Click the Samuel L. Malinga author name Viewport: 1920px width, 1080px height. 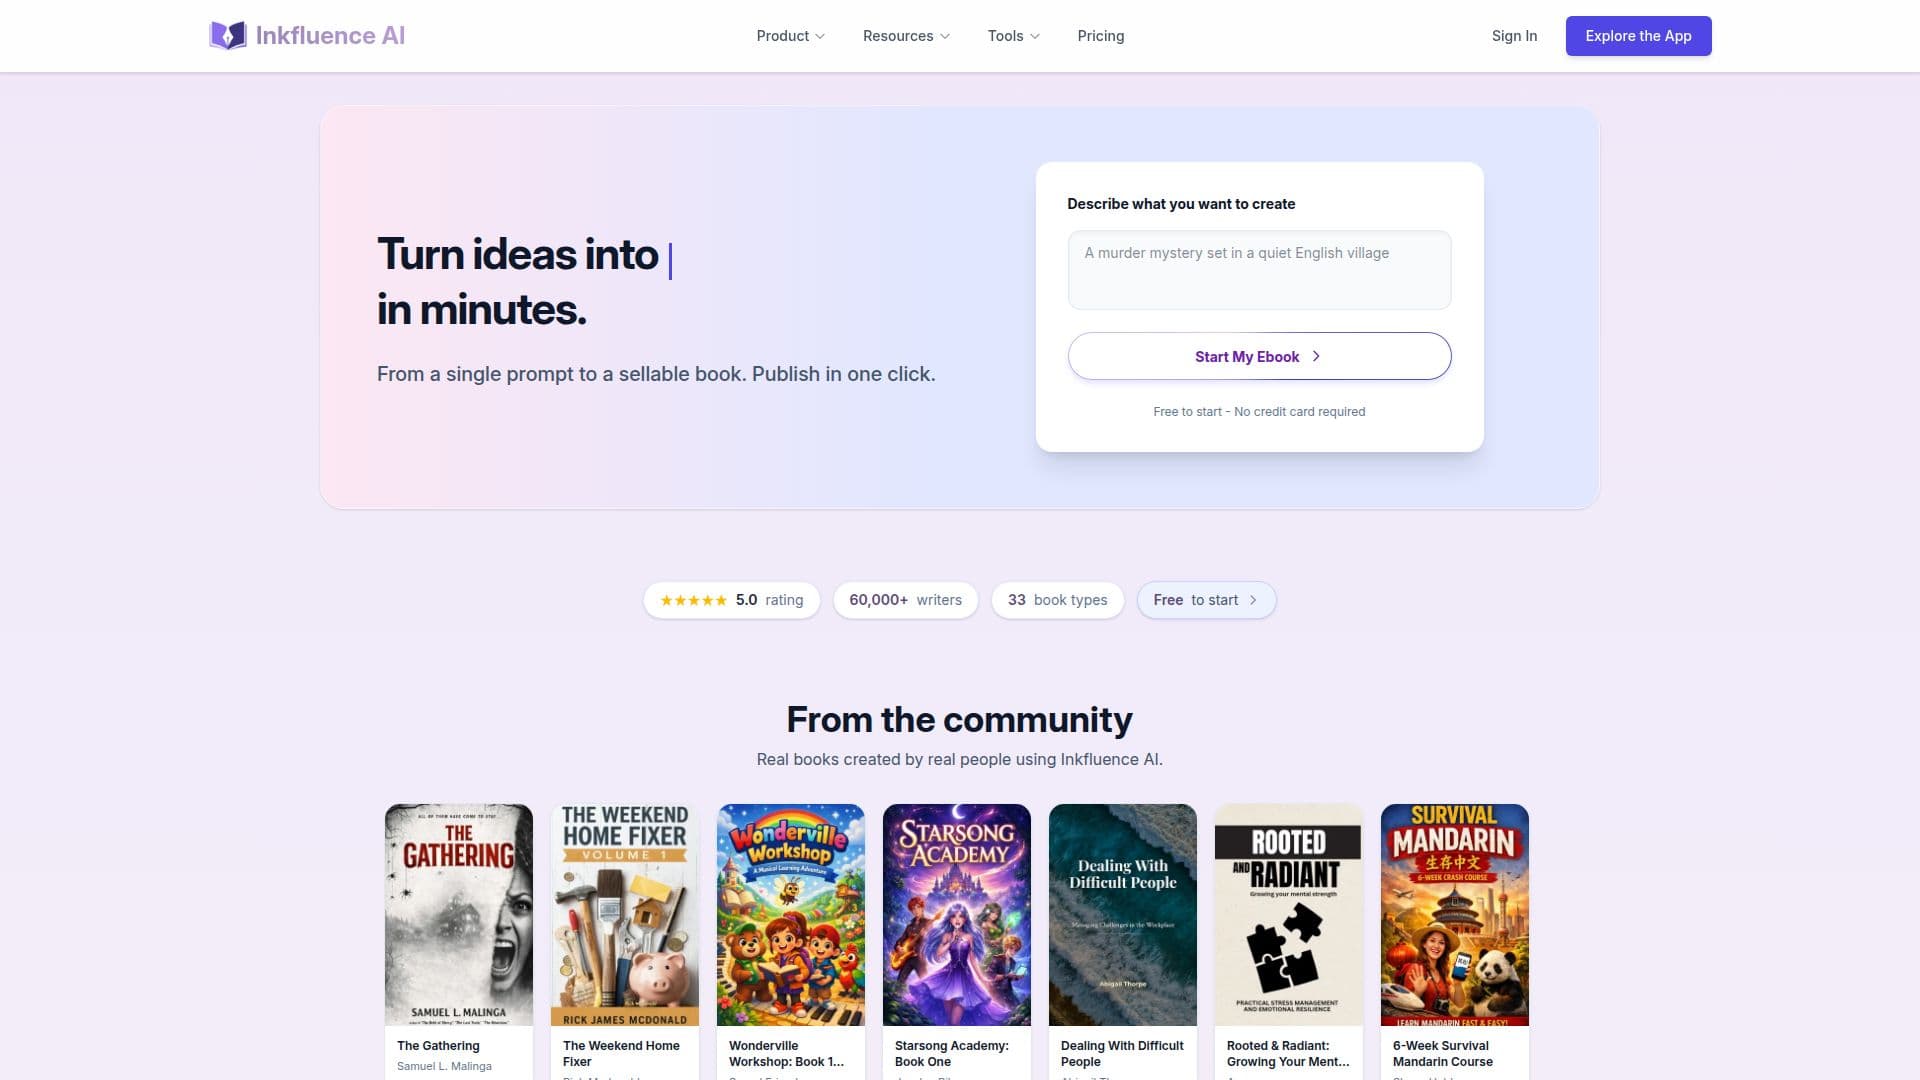coord(444,1066)
